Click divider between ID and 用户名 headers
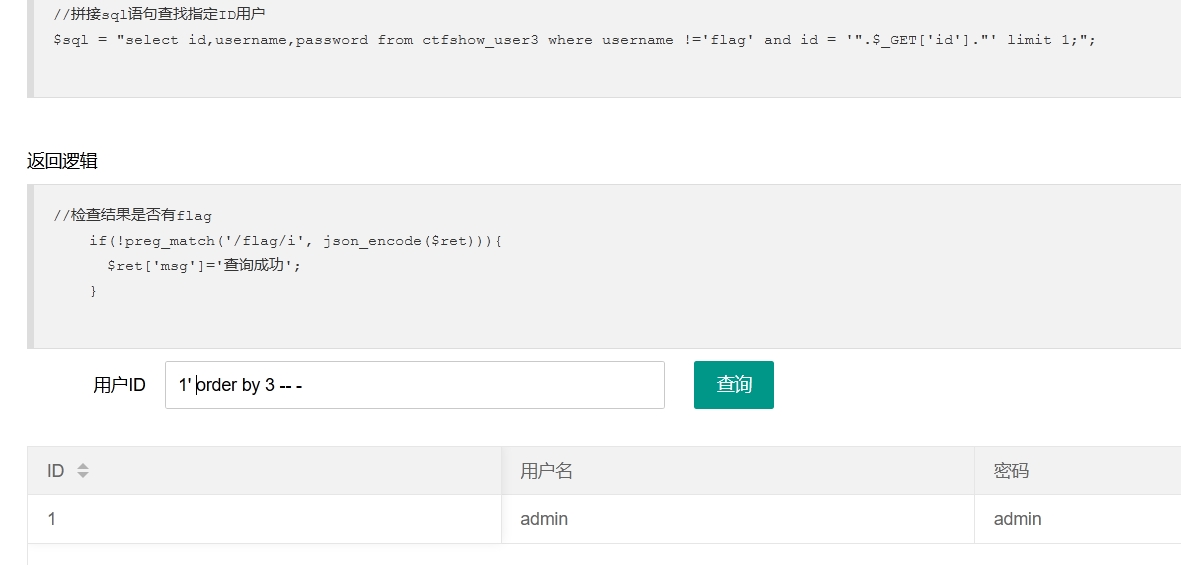 click(502, 471)
